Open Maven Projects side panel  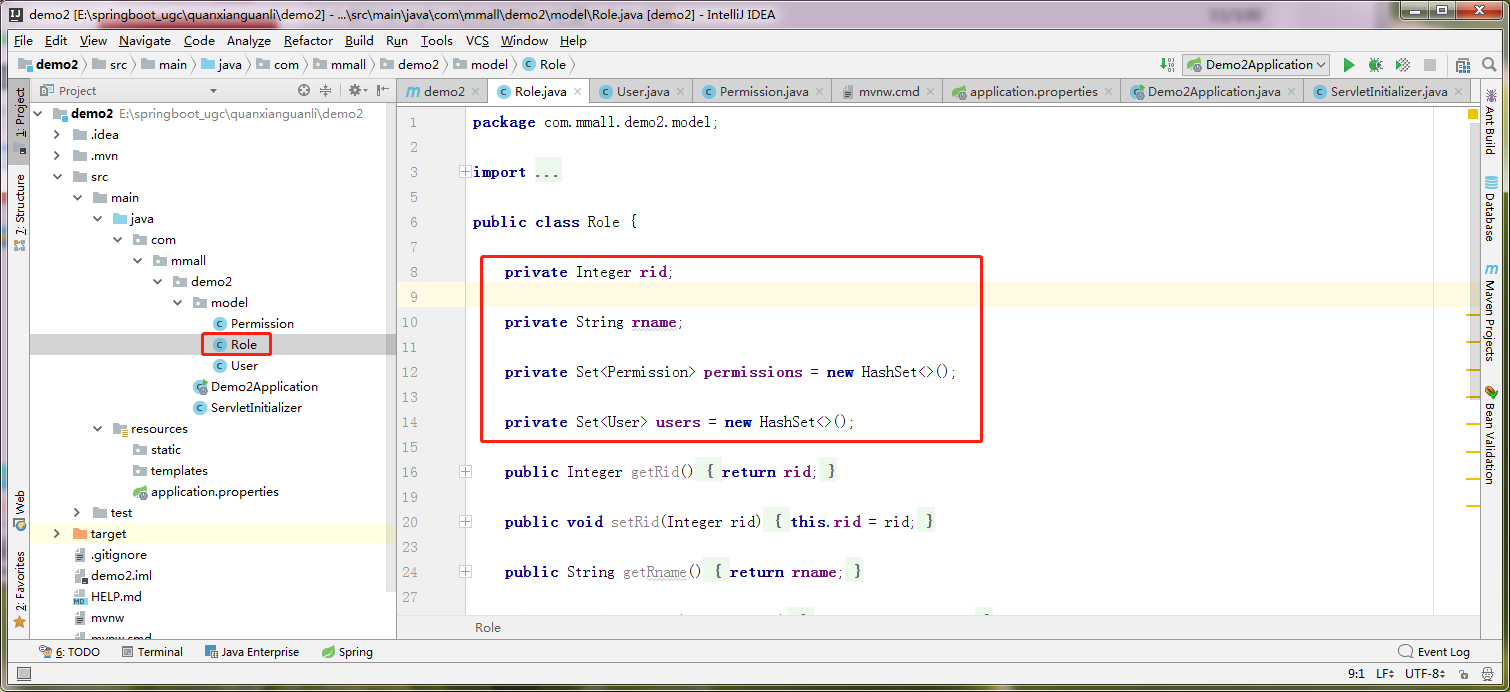(1490, 313)
